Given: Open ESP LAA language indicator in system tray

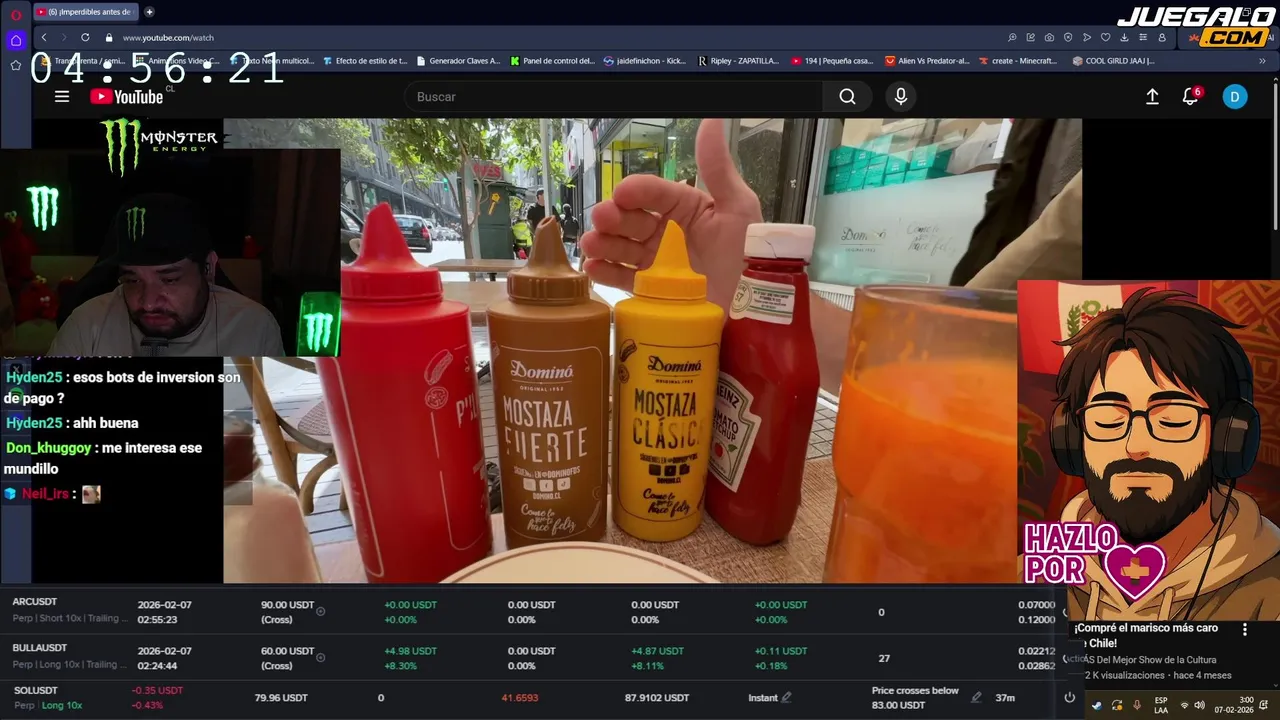Looking at the screenshot, I should (x=1161, y=705).
